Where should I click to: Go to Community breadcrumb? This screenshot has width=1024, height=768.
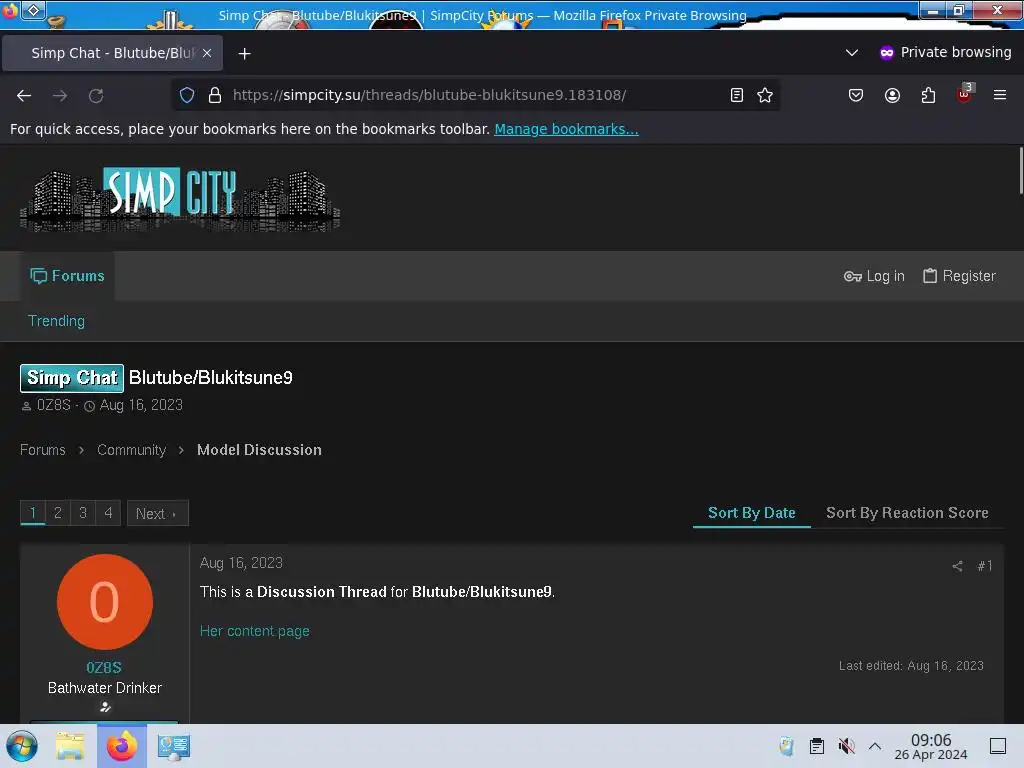coord(131,450)
